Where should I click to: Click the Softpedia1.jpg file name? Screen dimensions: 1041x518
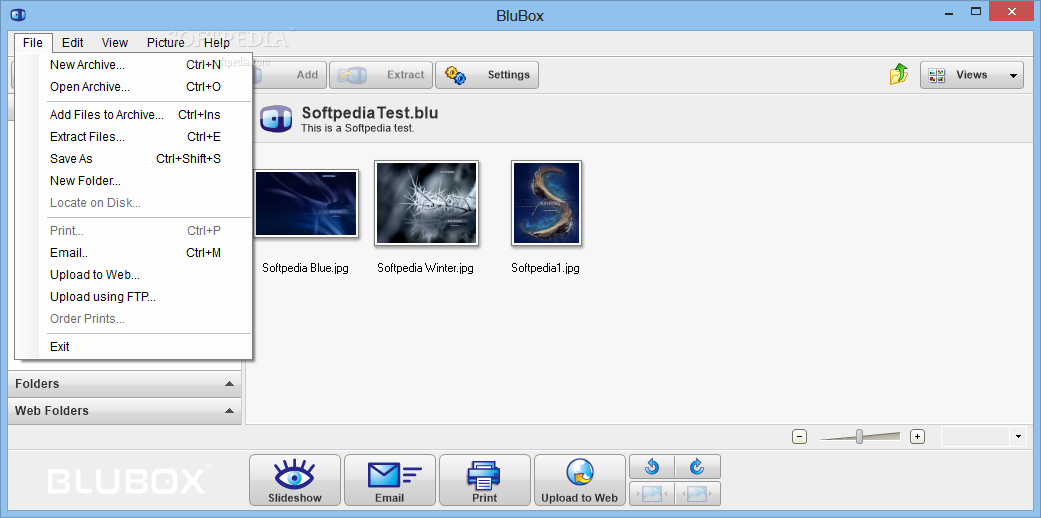pos(546,268)
